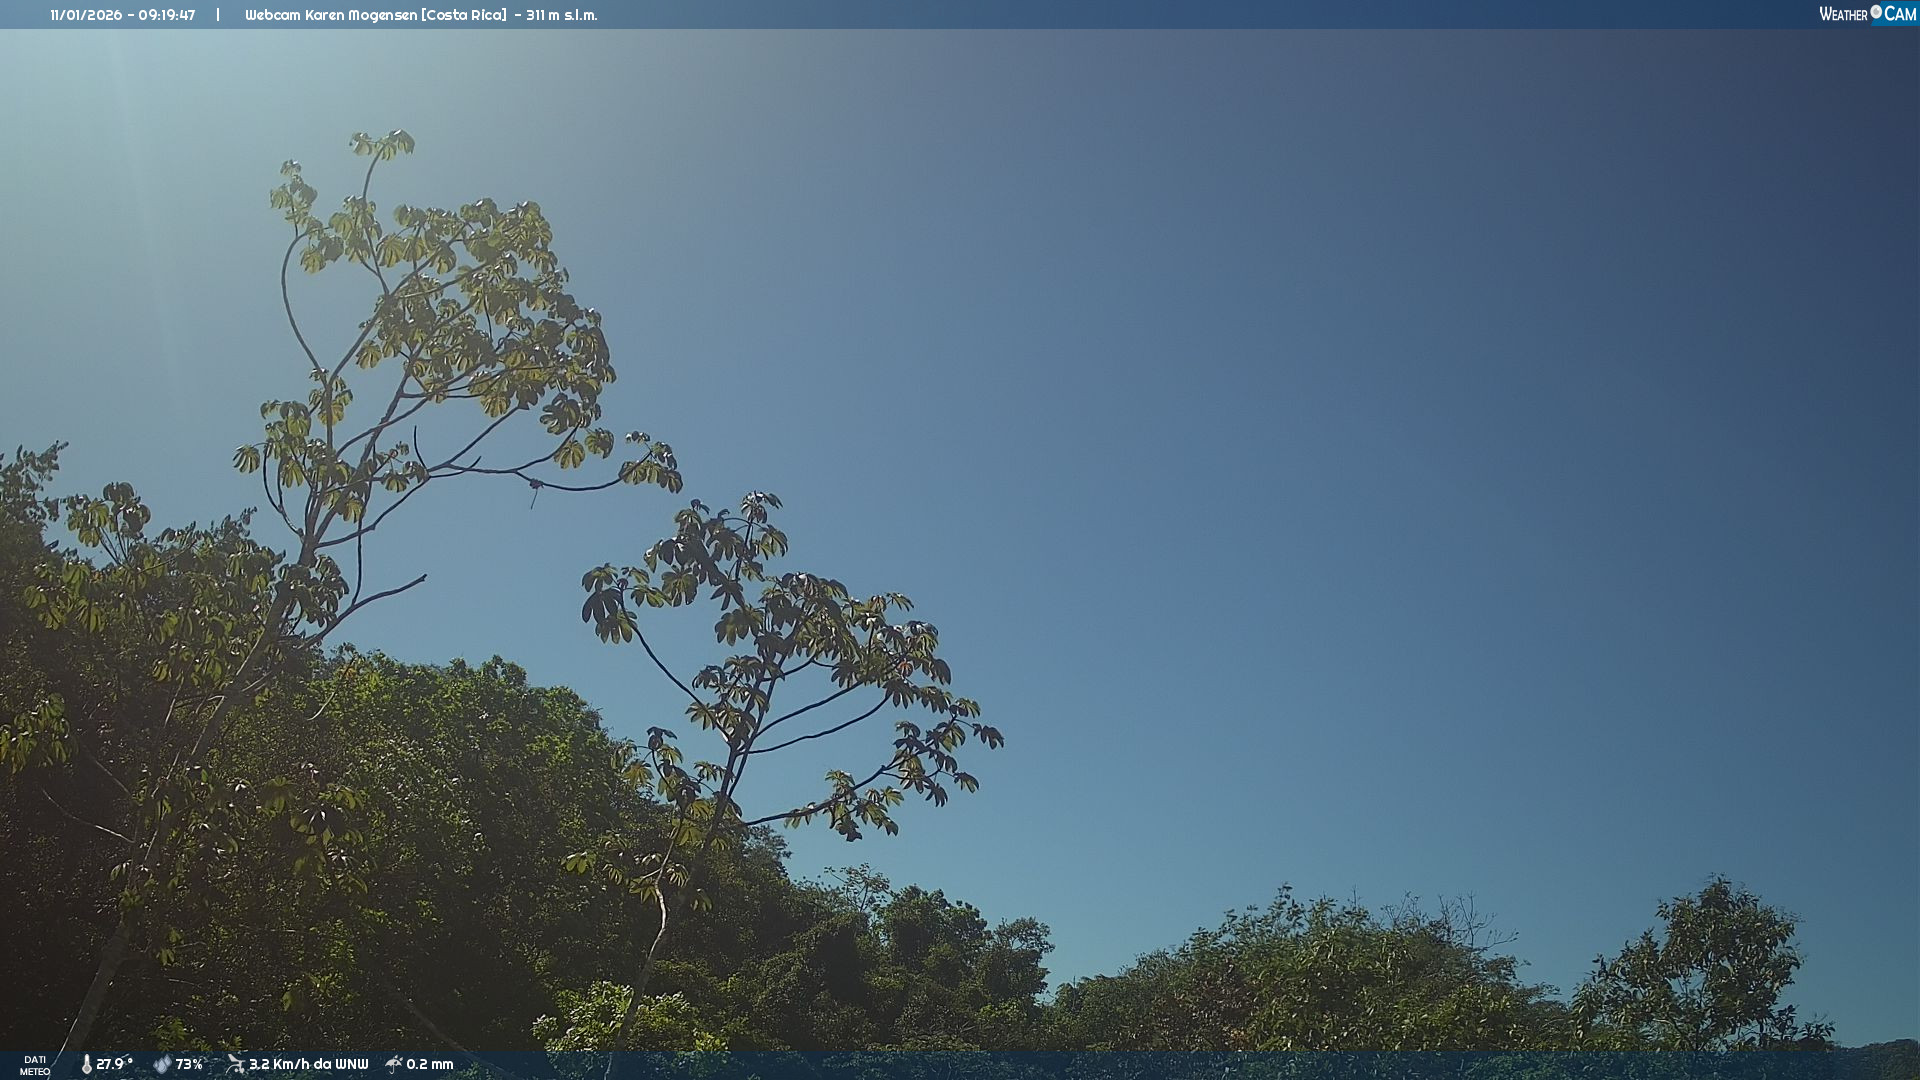Click the thermometer temperature icon
The width and height of the screenshot is (1920, 1080).
(86, 1064)
